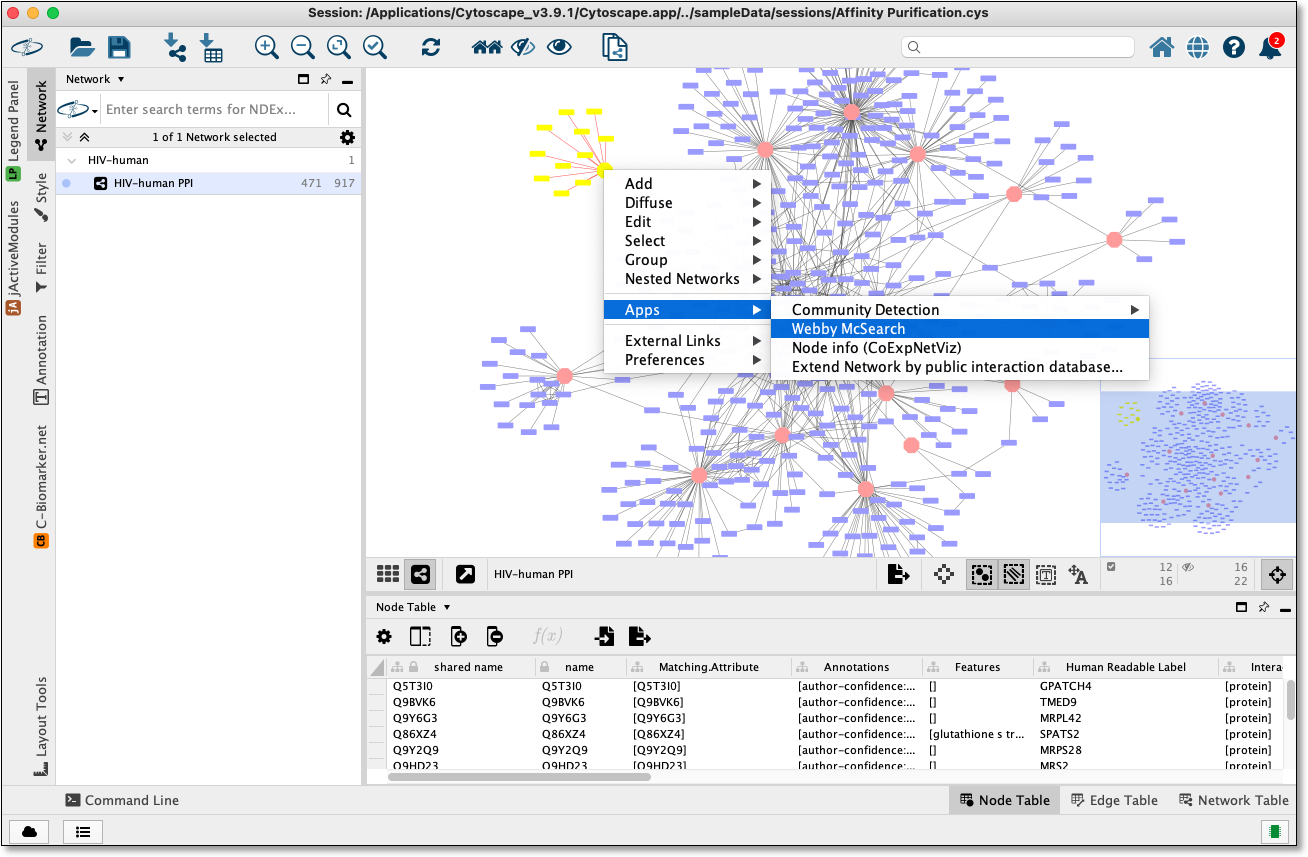Switch to the Edge Table tab
The image size is (1308, 857).
[x=1114, y=800]
